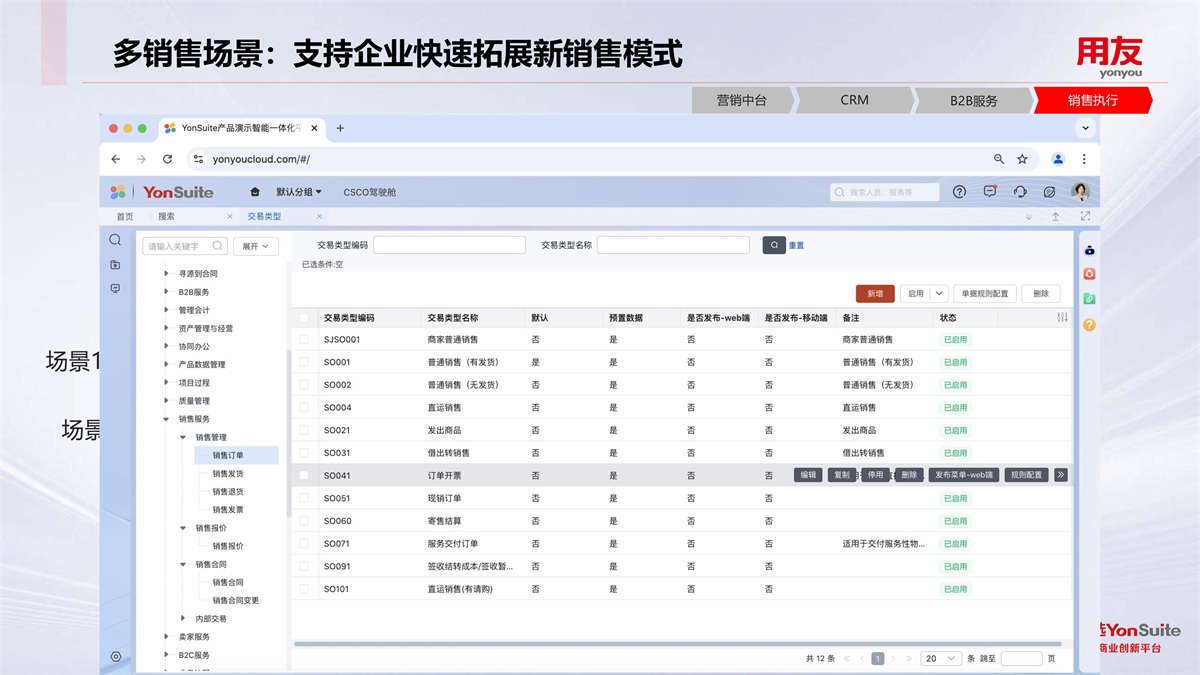Open the headset customer service icon
The width and height of the screenshot is (1200, 675).
click(1020, 192)
